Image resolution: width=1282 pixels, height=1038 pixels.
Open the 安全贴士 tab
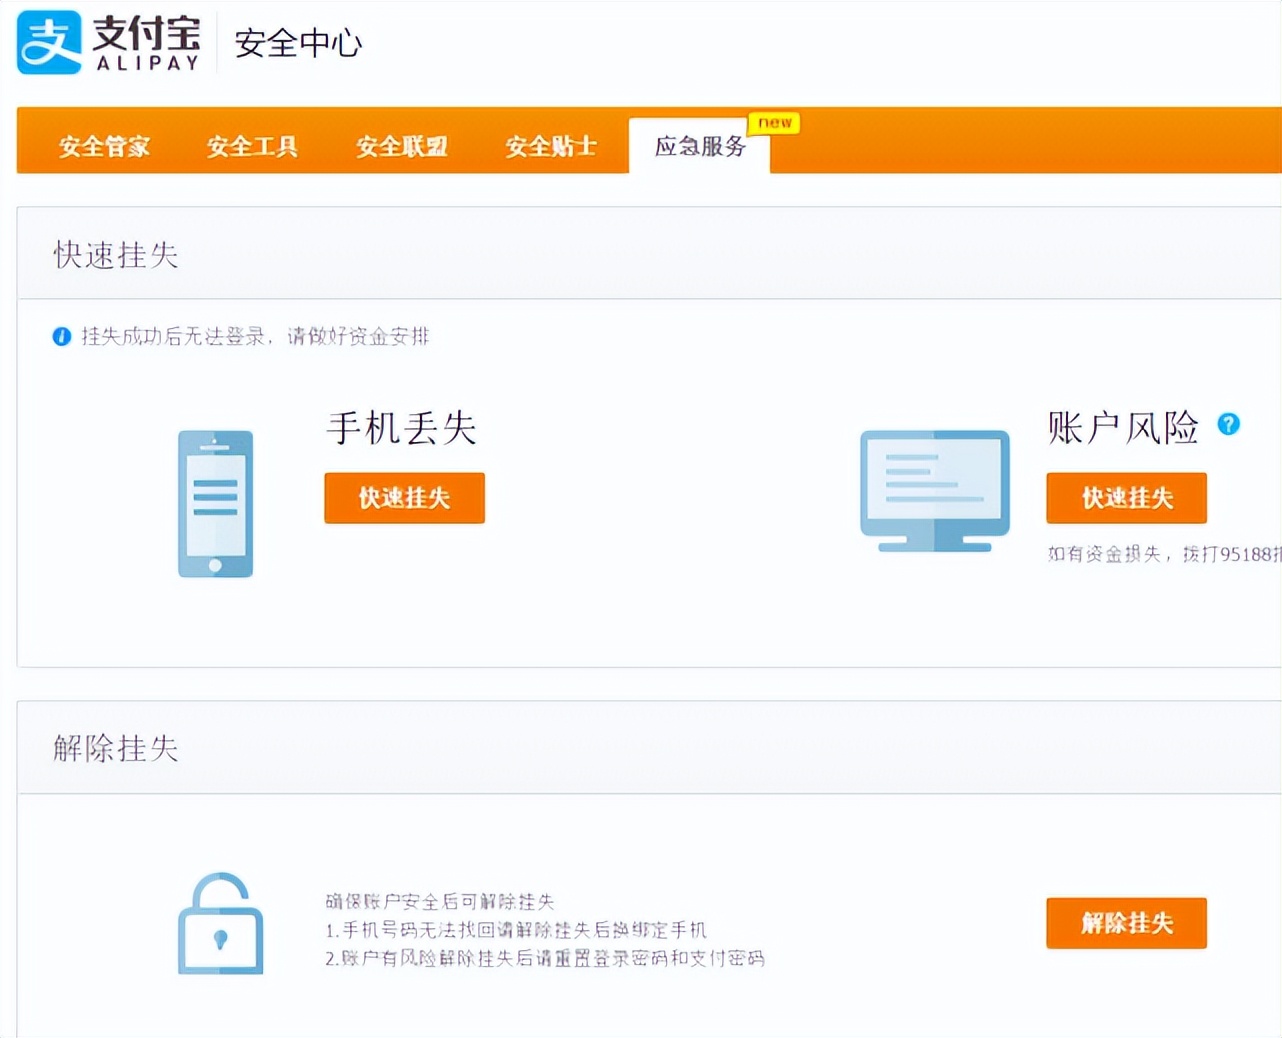pos(549,146)
